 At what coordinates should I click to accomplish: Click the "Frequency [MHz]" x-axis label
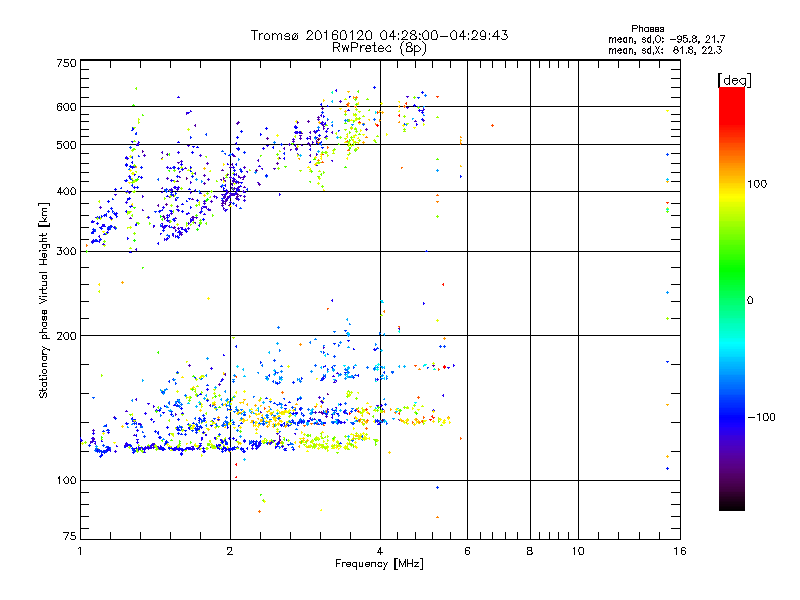379,564
